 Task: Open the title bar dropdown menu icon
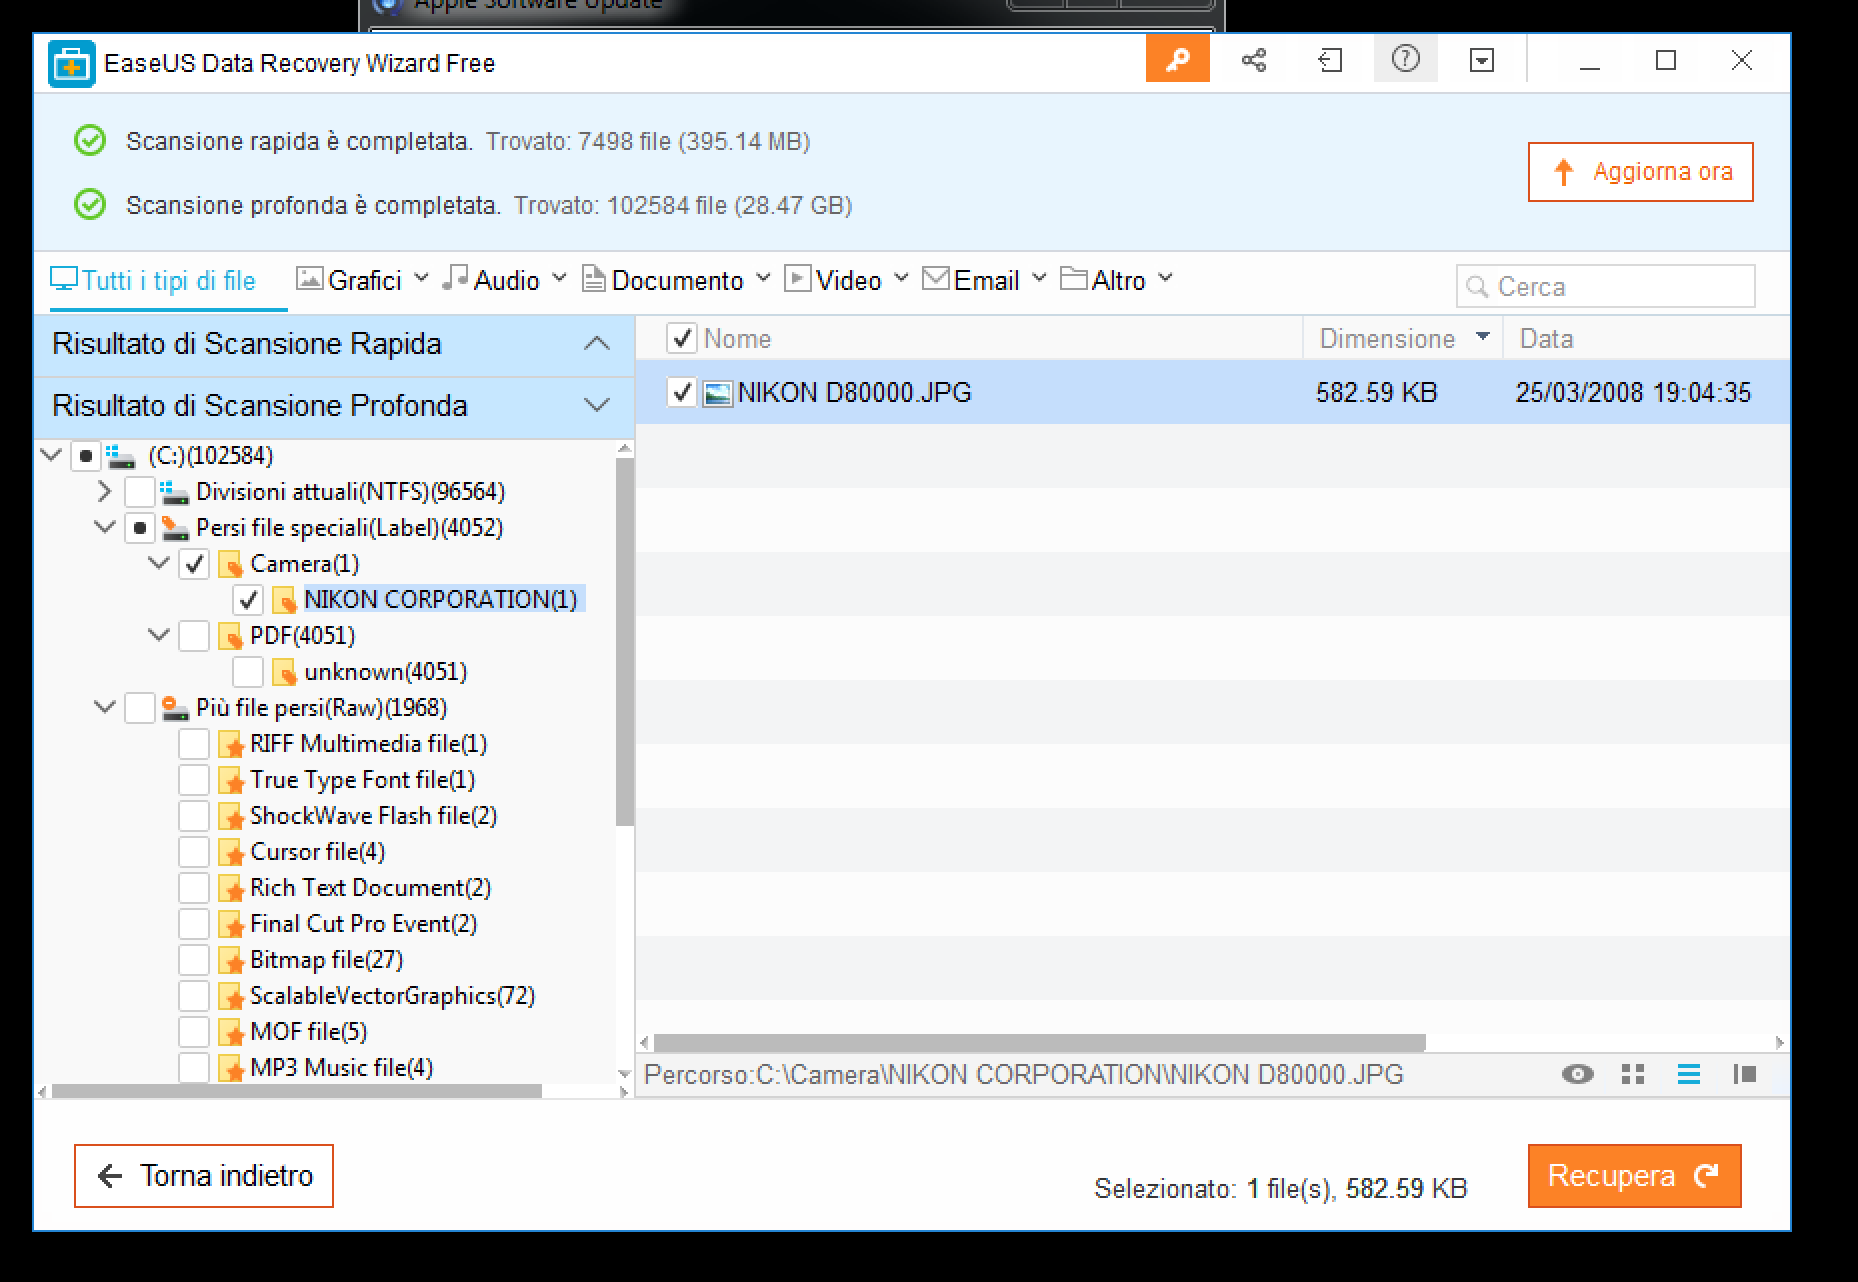(x=1482, y=61)
